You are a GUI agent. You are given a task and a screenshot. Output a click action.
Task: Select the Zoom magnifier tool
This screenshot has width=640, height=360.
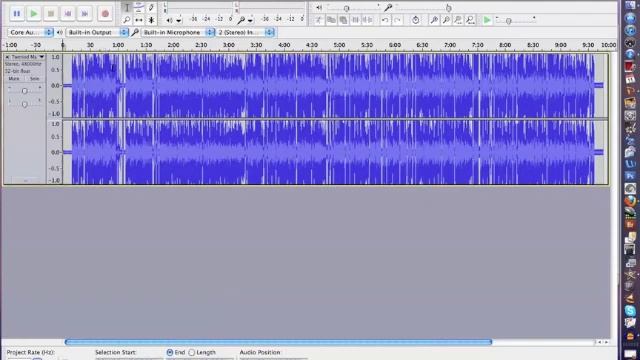coord(127,20)
